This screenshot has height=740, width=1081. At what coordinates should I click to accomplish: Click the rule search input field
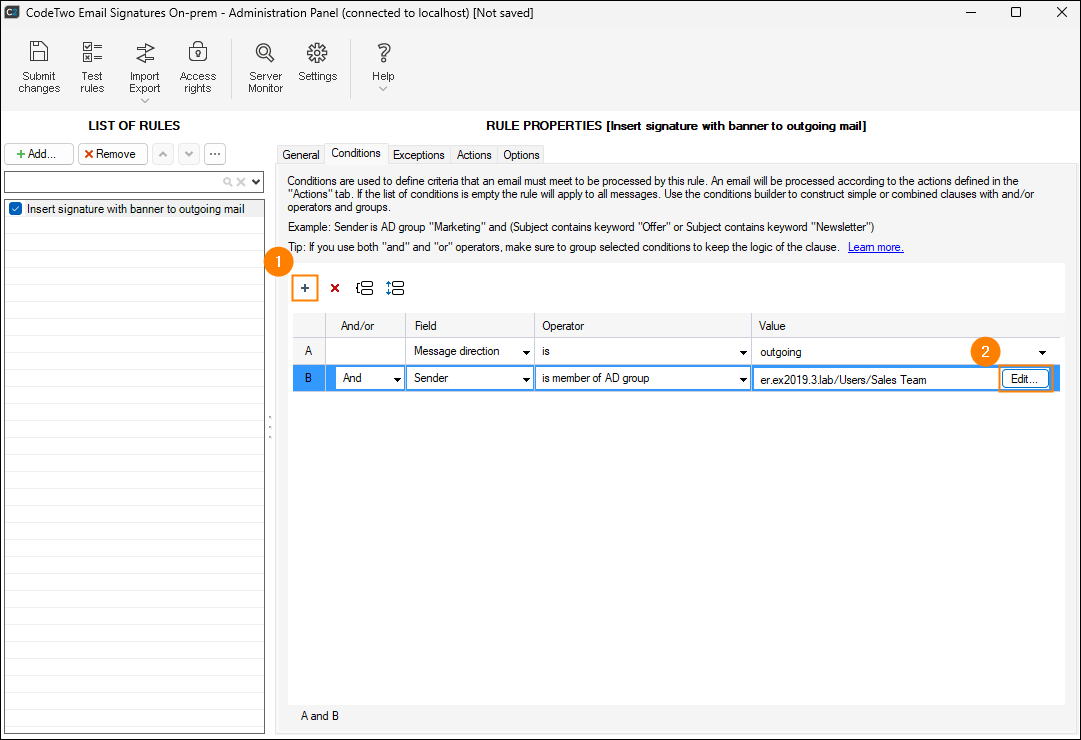[x=112, y=182]
